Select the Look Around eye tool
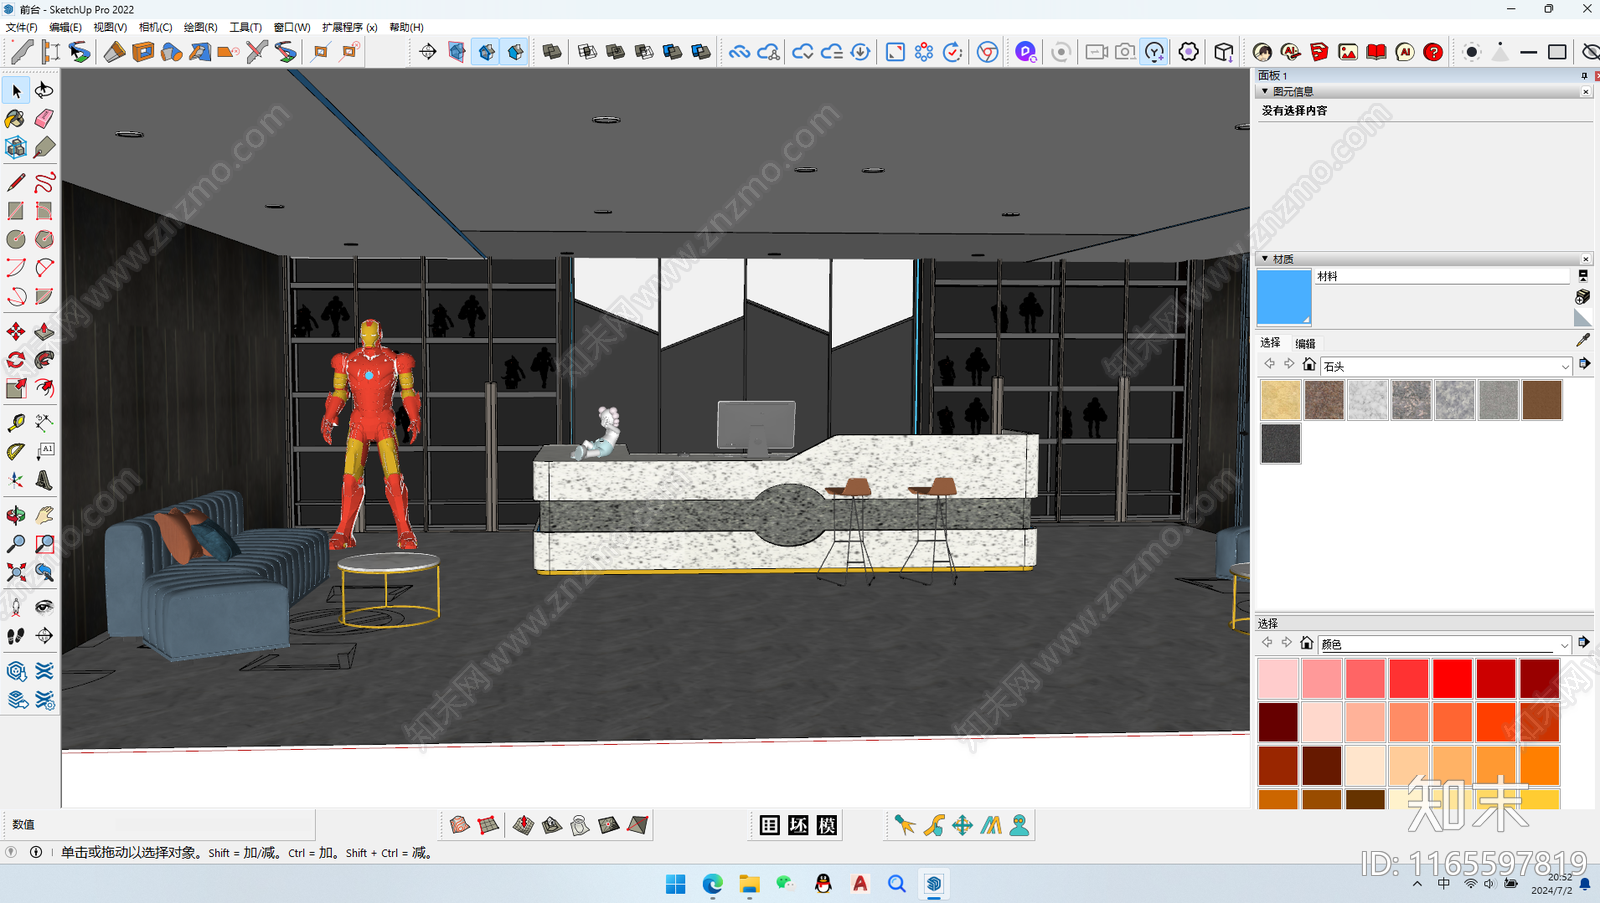Screen dimensions: 1600x903 click(x=44, y=607)
